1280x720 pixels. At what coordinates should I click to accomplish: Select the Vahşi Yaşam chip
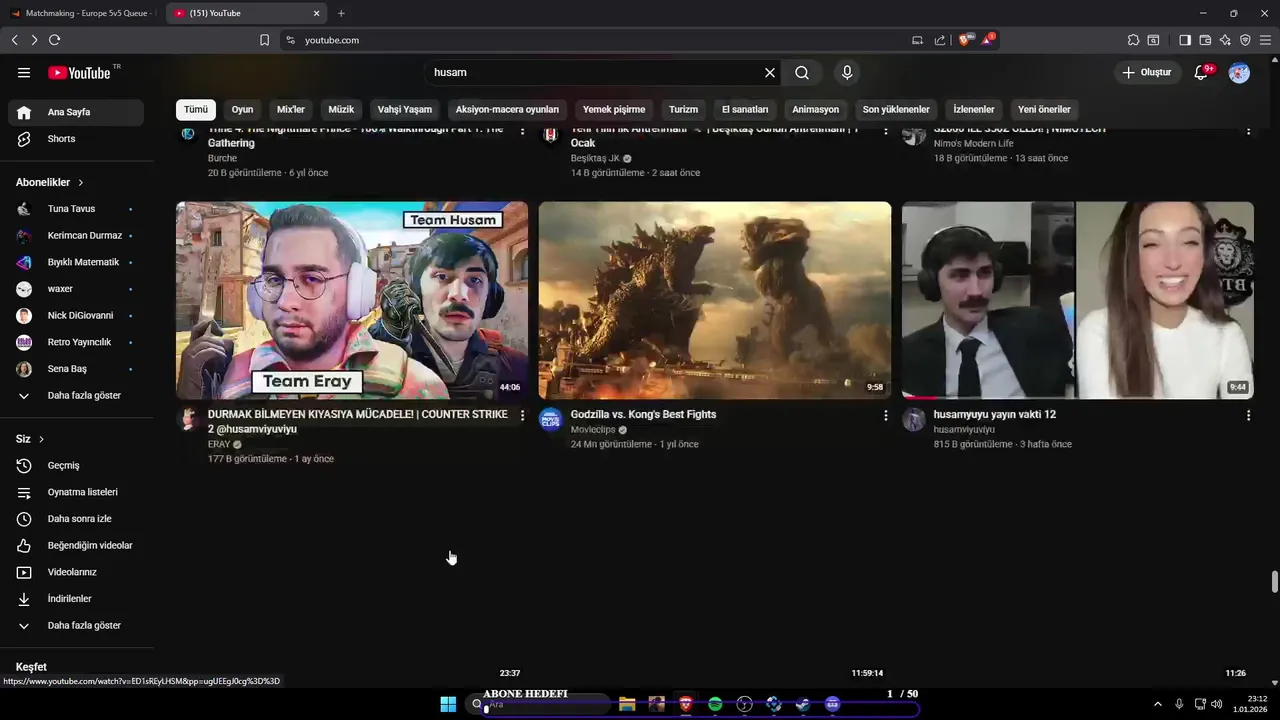click(x=405, y=109)
